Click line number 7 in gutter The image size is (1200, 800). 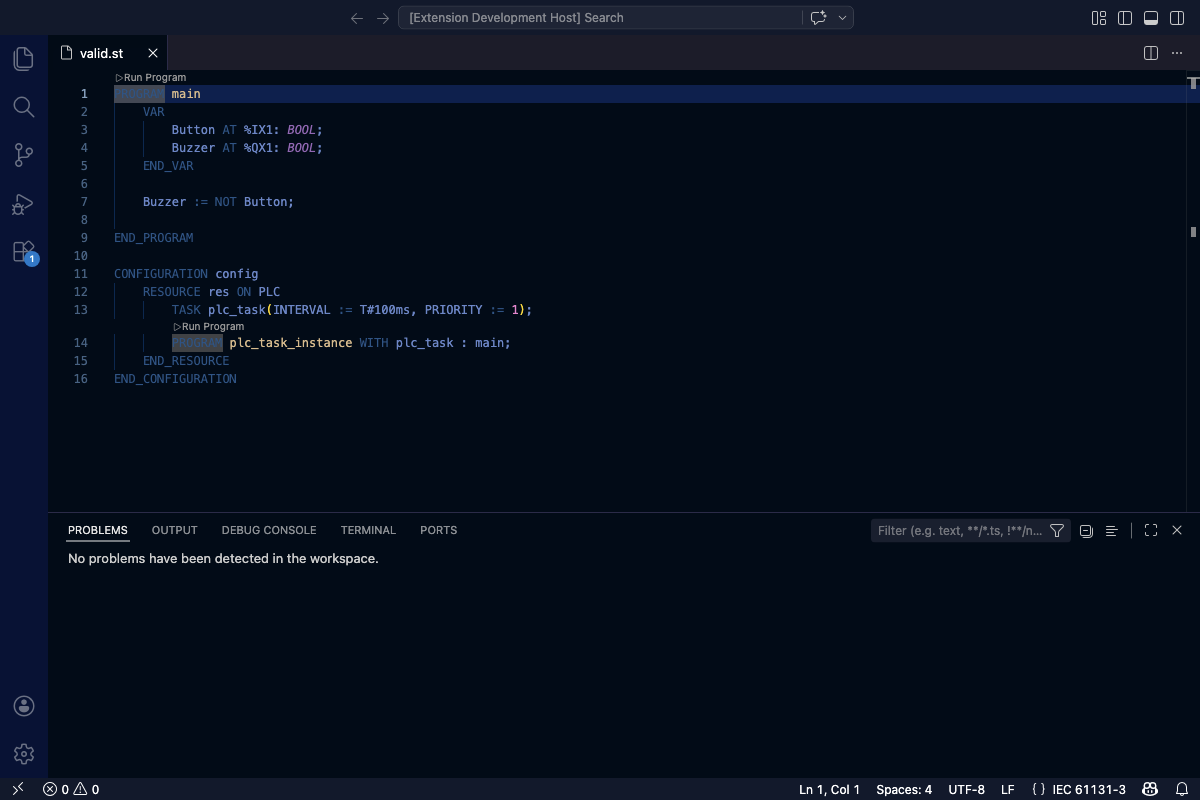85,202
